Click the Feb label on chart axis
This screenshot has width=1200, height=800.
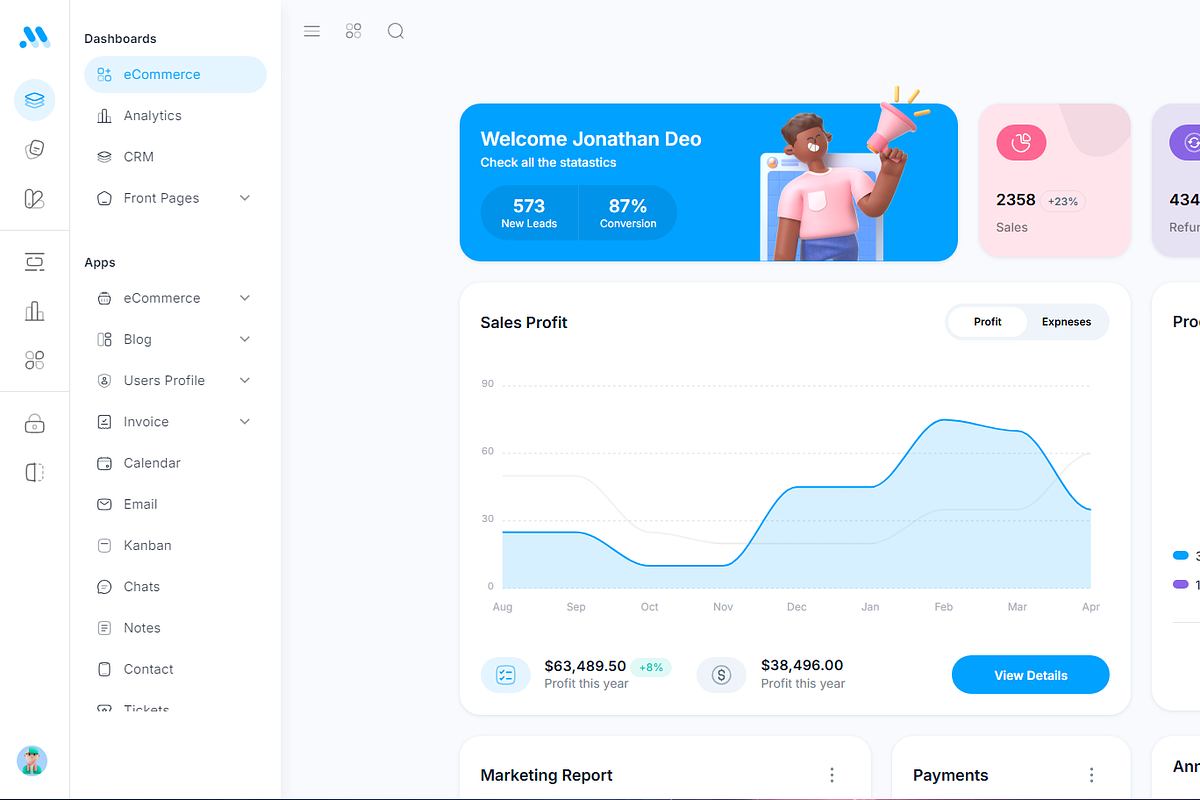944,607
